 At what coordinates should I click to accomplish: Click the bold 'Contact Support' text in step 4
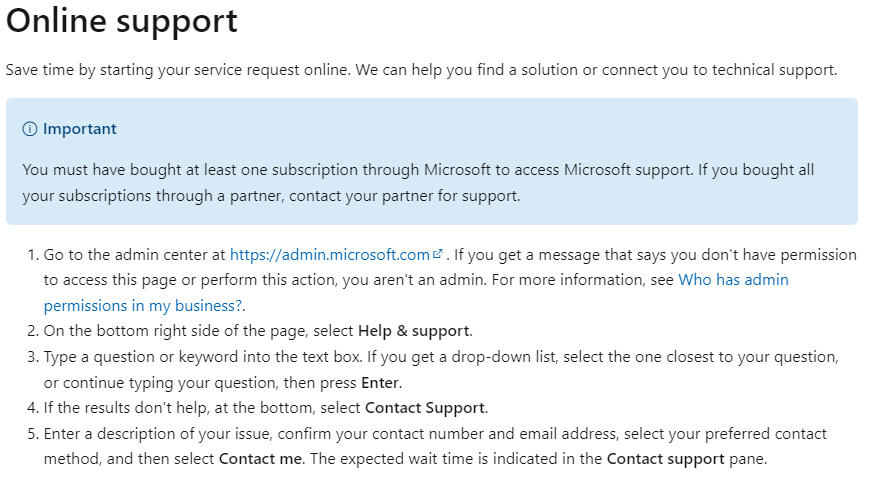pyautogui.click(x=426, y=408)
